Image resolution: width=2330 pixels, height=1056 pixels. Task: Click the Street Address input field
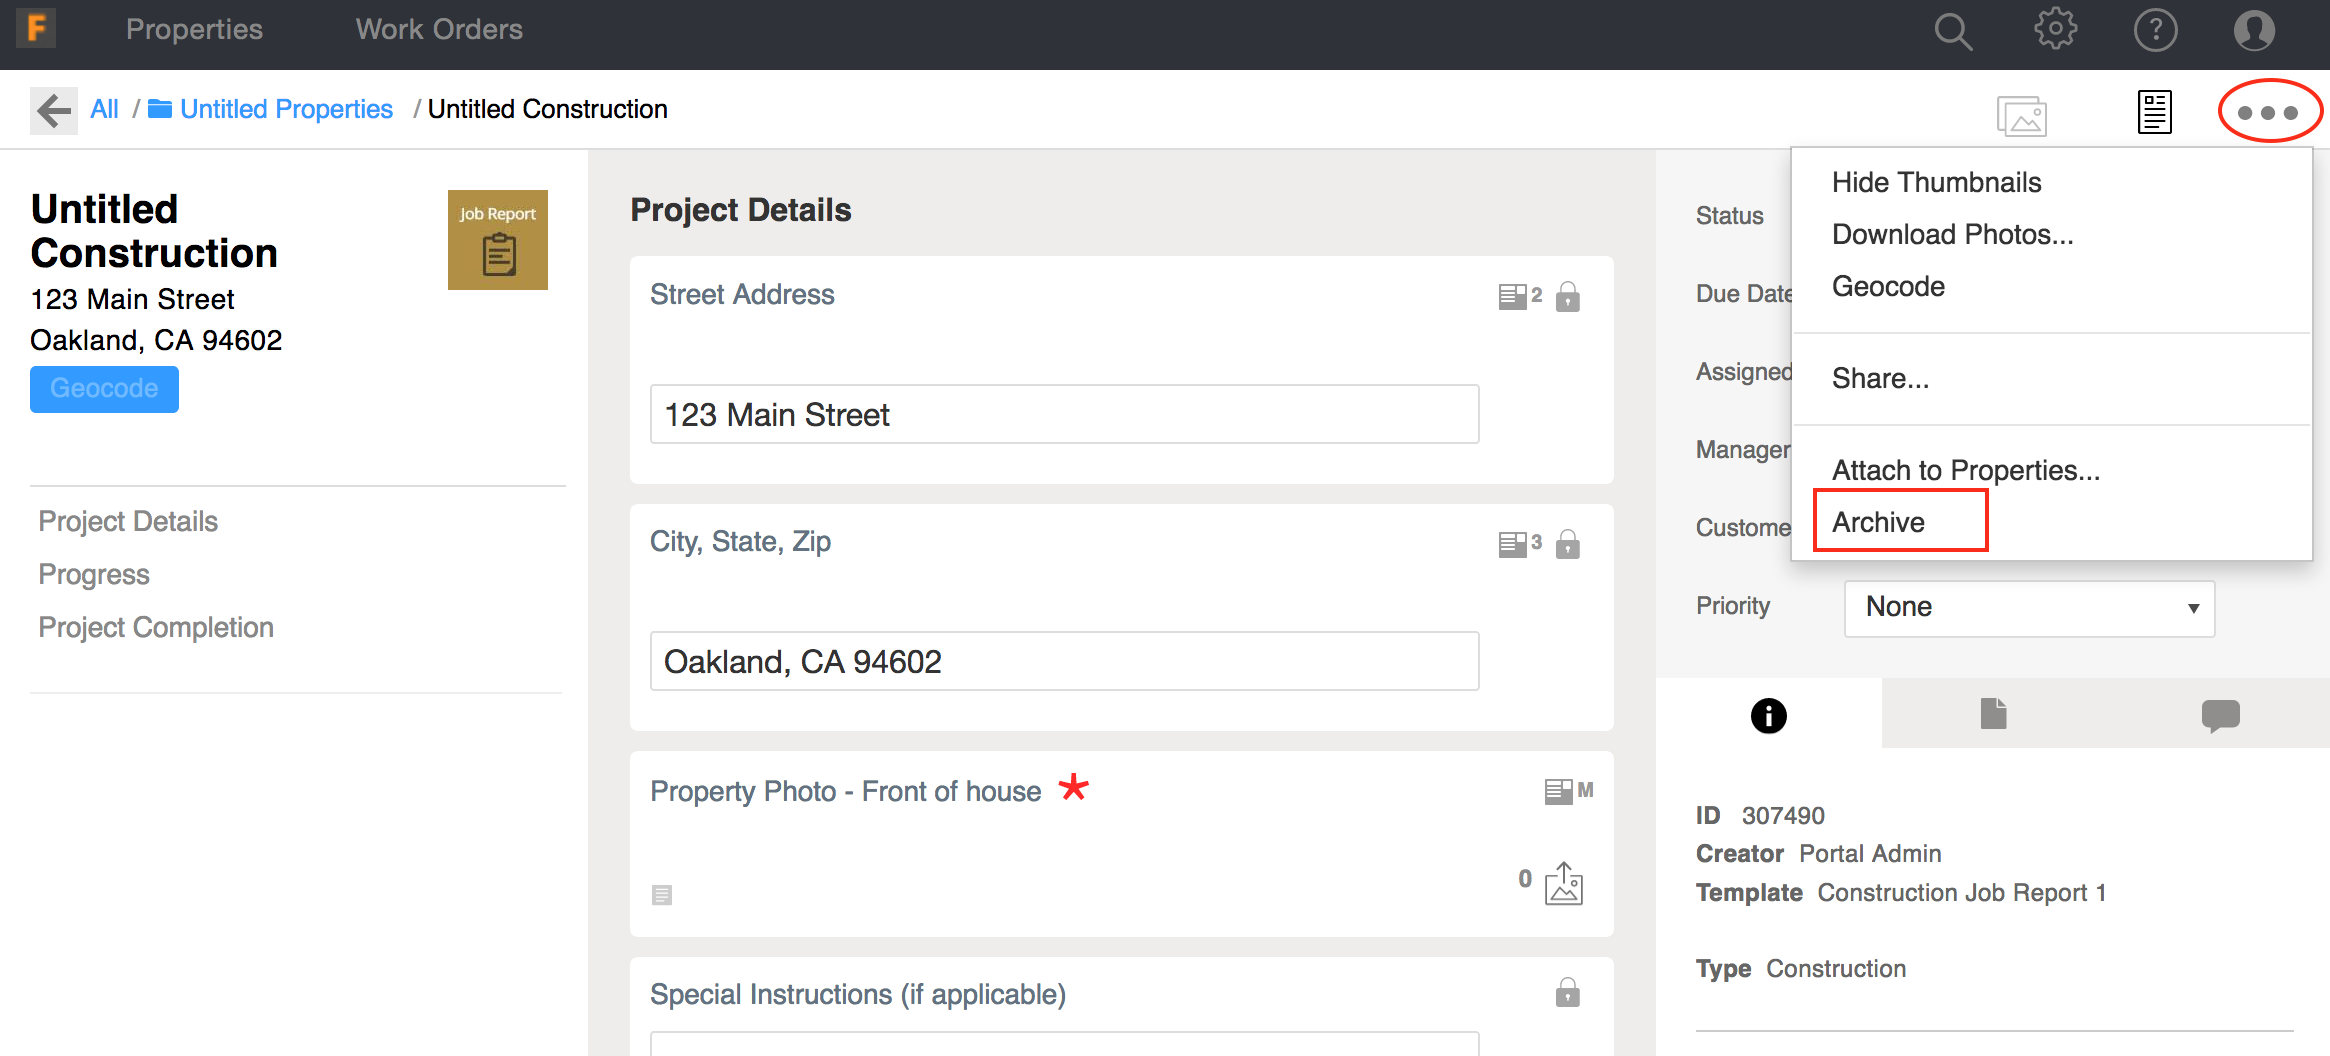pyautogui.click(x=1064, y=414)
